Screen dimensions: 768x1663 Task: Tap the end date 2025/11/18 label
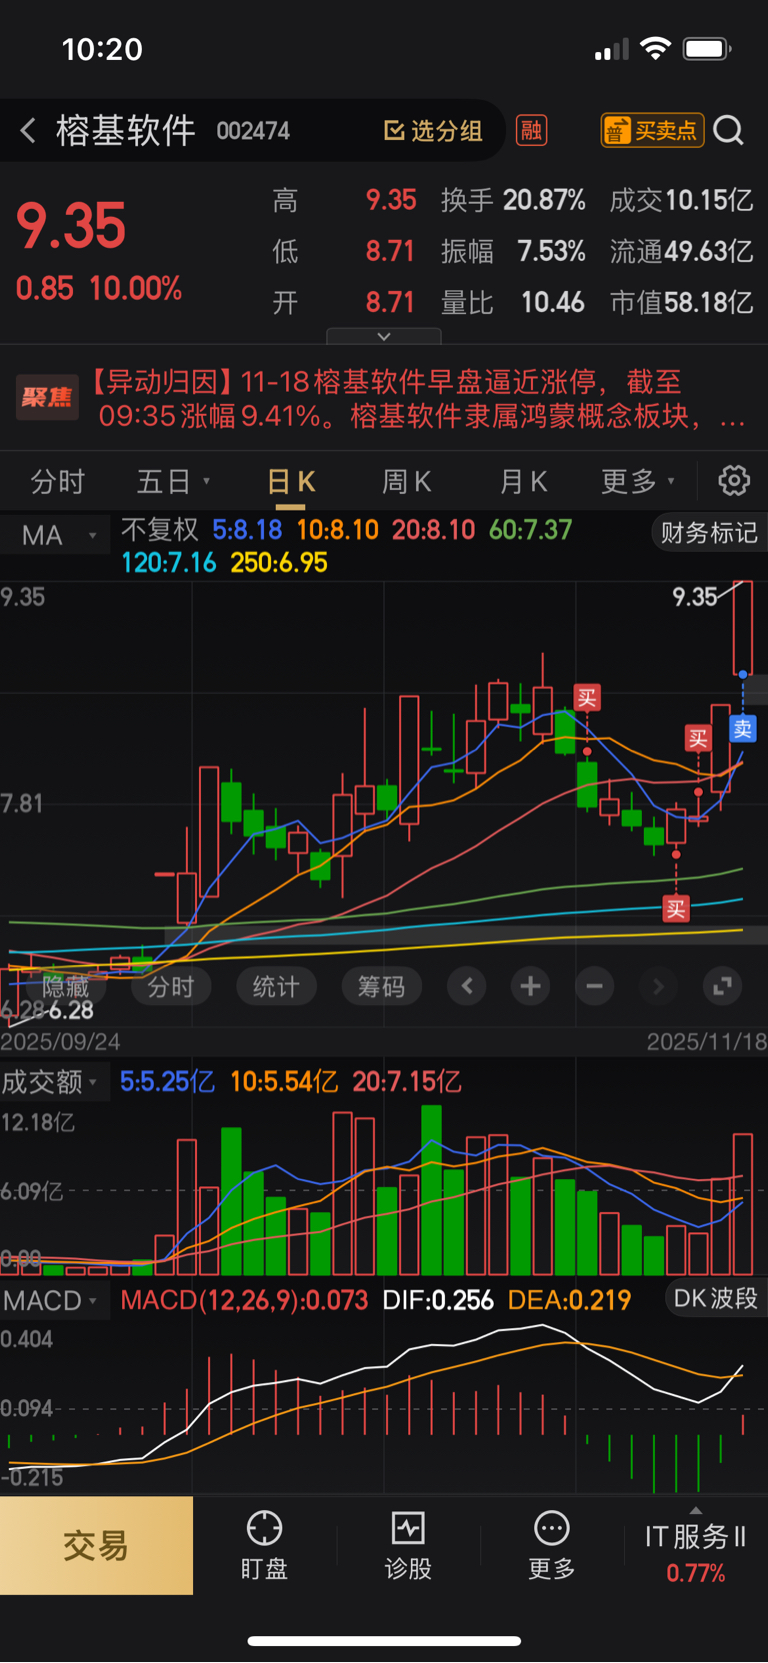point(707,1042)
